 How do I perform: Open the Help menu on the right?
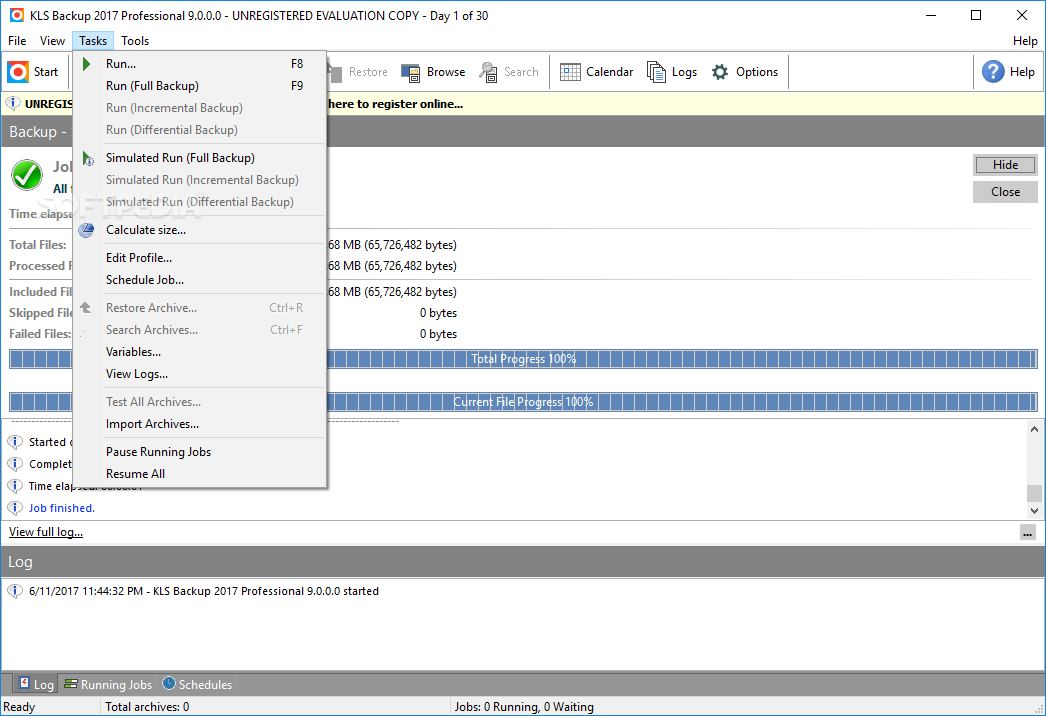coord(1025,41)
